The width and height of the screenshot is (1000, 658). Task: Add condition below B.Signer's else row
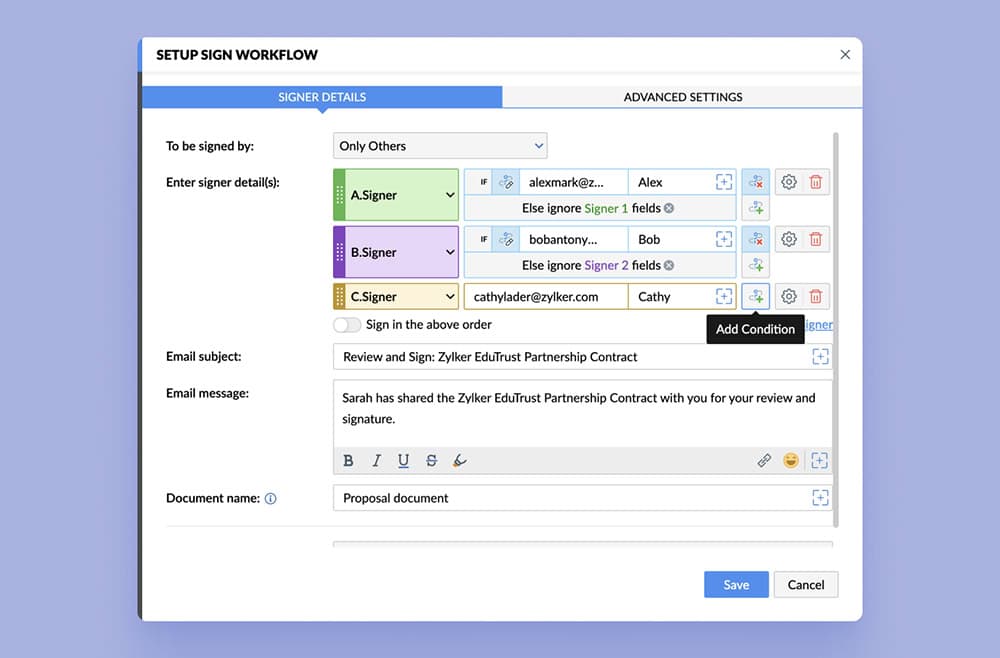(756, 265)
